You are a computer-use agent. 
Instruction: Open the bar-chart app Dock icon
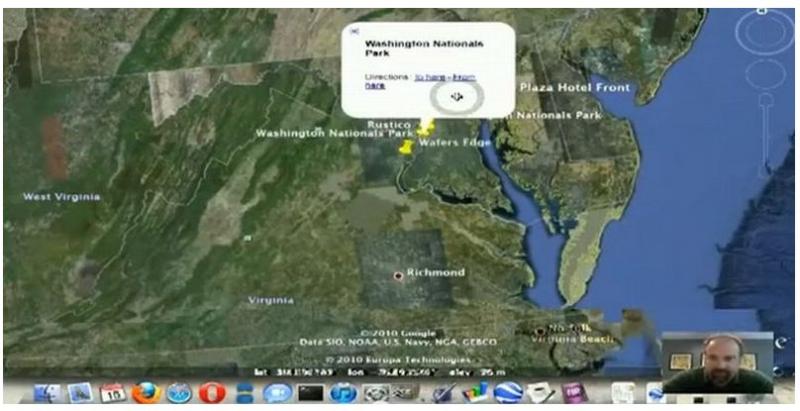476,393
